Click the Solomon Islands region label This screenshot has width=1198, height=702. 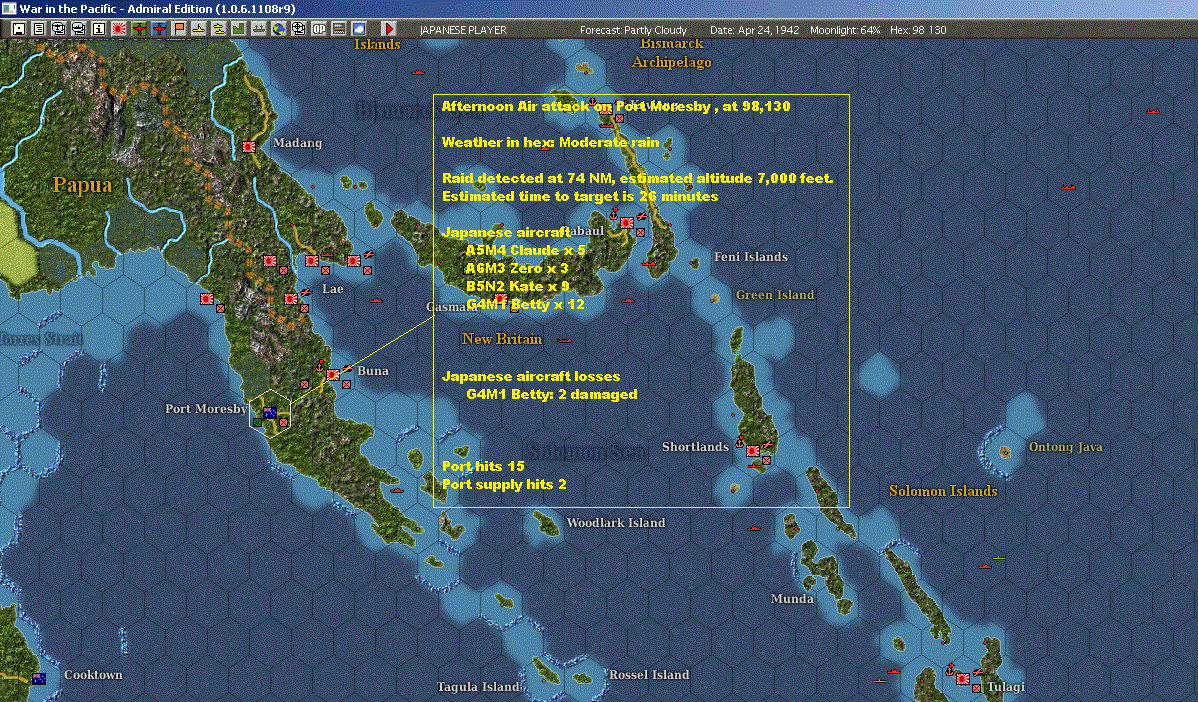click(943, 491)
